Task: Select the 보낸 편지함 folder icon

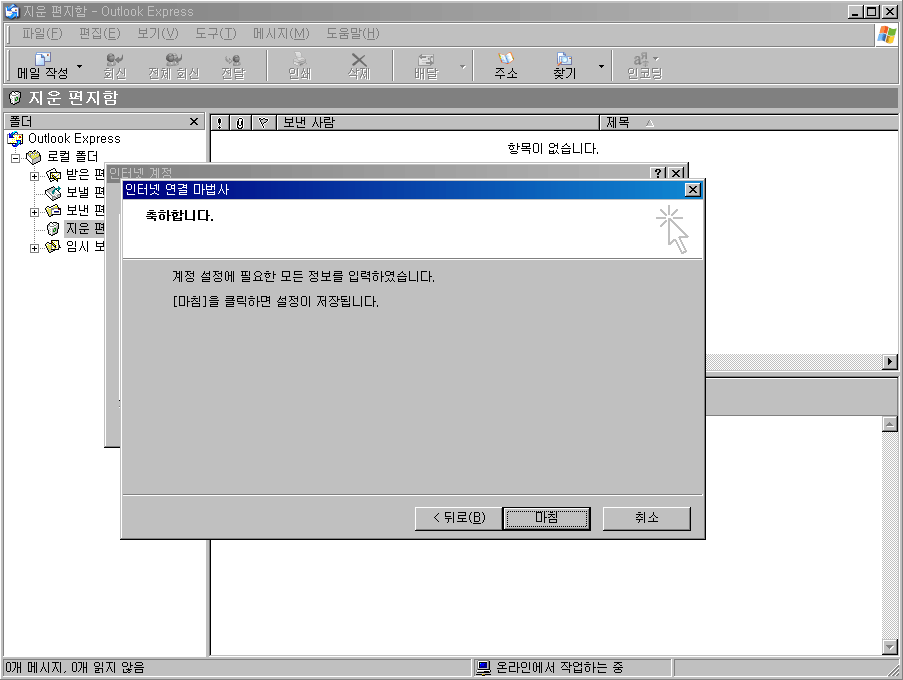Action: coord(54,211)
